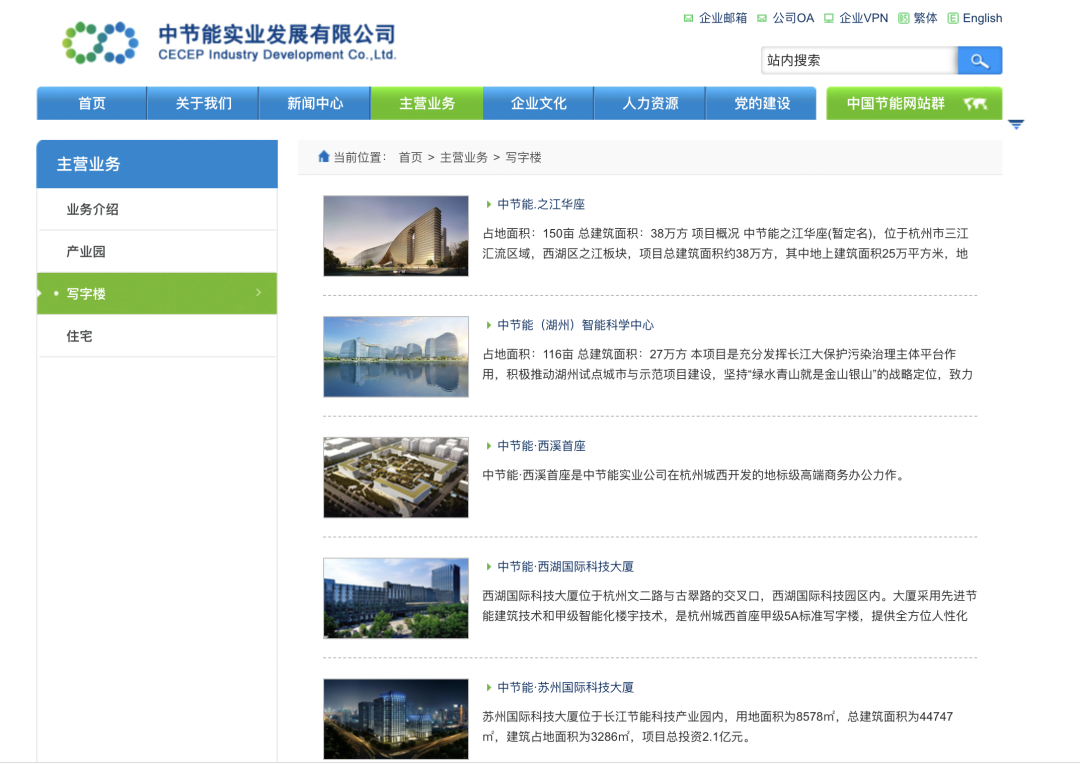Viewport: 1080px width, 764px height.
Task: Click the envelope icon beside 公司OA
Action: pos(762,19)
